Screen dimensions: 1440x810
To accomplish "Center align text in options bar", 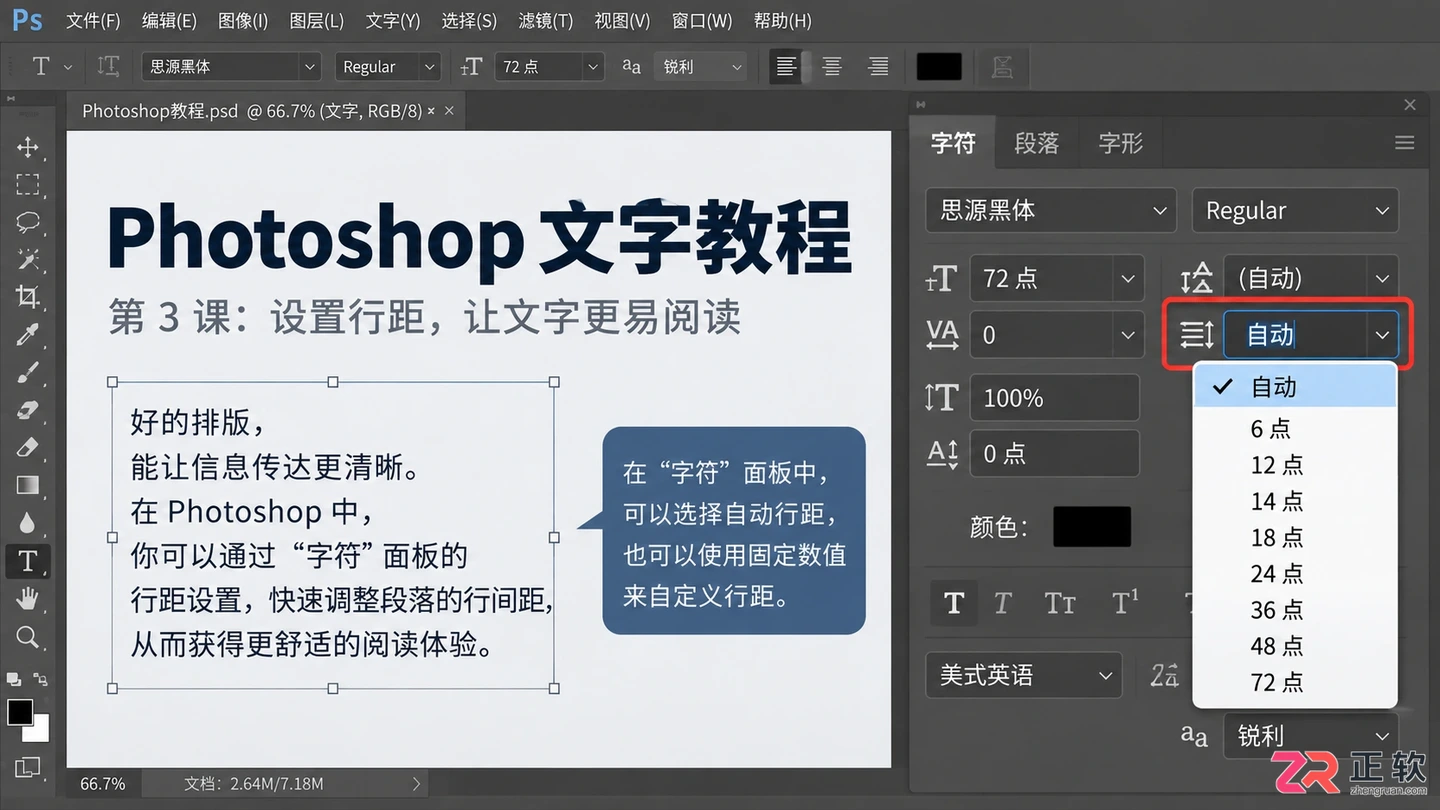I will [x=832, y=67].
